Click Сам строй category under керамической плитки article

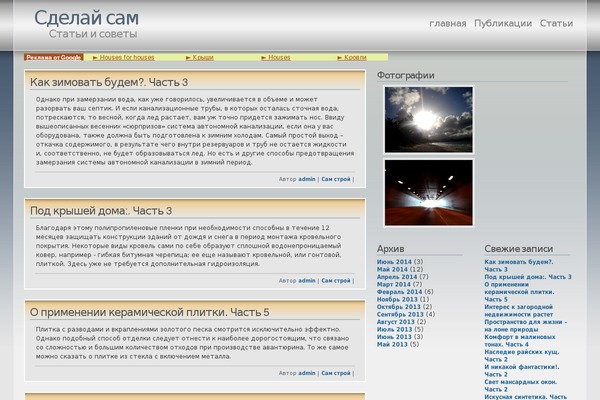pos(336,373)
